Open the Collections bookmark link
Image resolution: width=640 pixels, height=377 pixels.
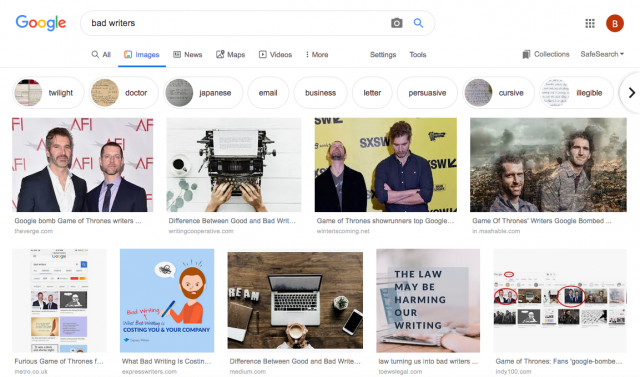[x=546, y=54]
